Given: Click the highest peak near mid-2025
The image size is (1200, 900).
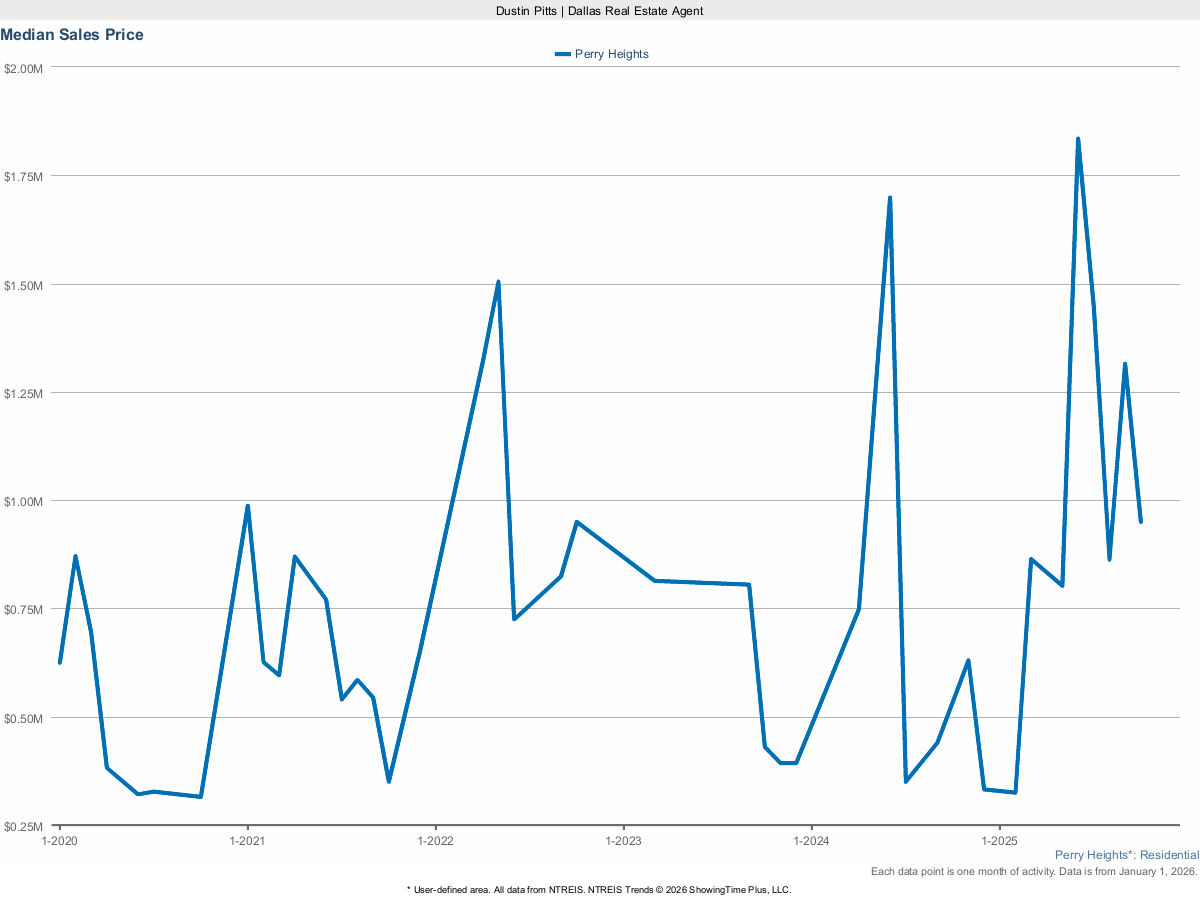Looking at the screenshot, I should 1078,138.
